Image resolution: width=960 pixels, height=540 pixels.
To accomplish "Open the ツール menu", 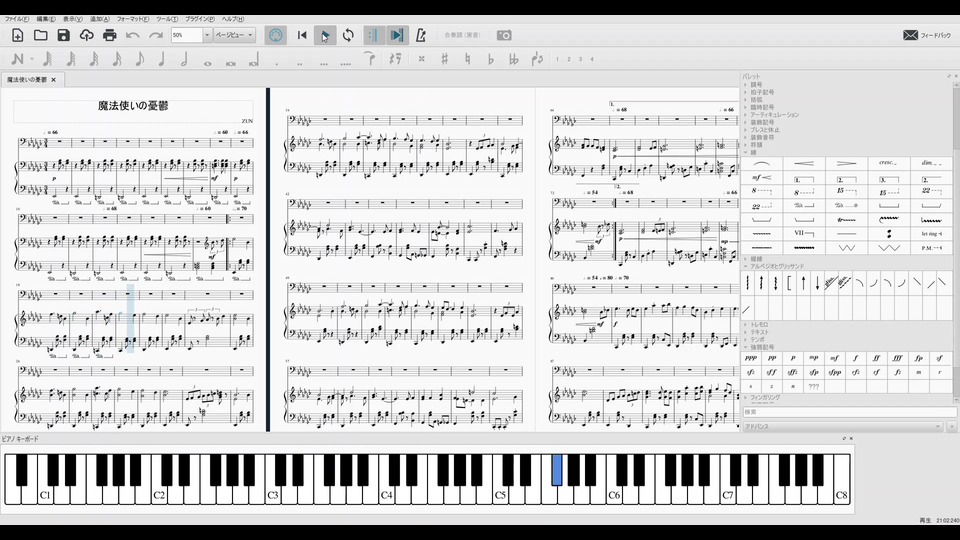I will point(167,19).
